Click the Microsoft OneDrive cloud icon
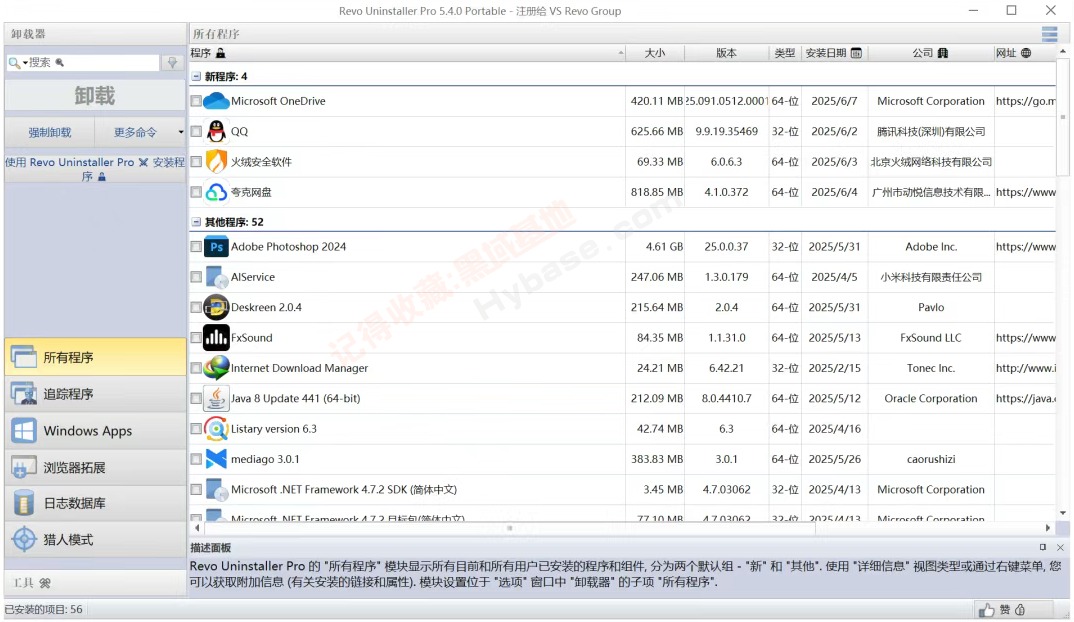 tap(216, 101)
